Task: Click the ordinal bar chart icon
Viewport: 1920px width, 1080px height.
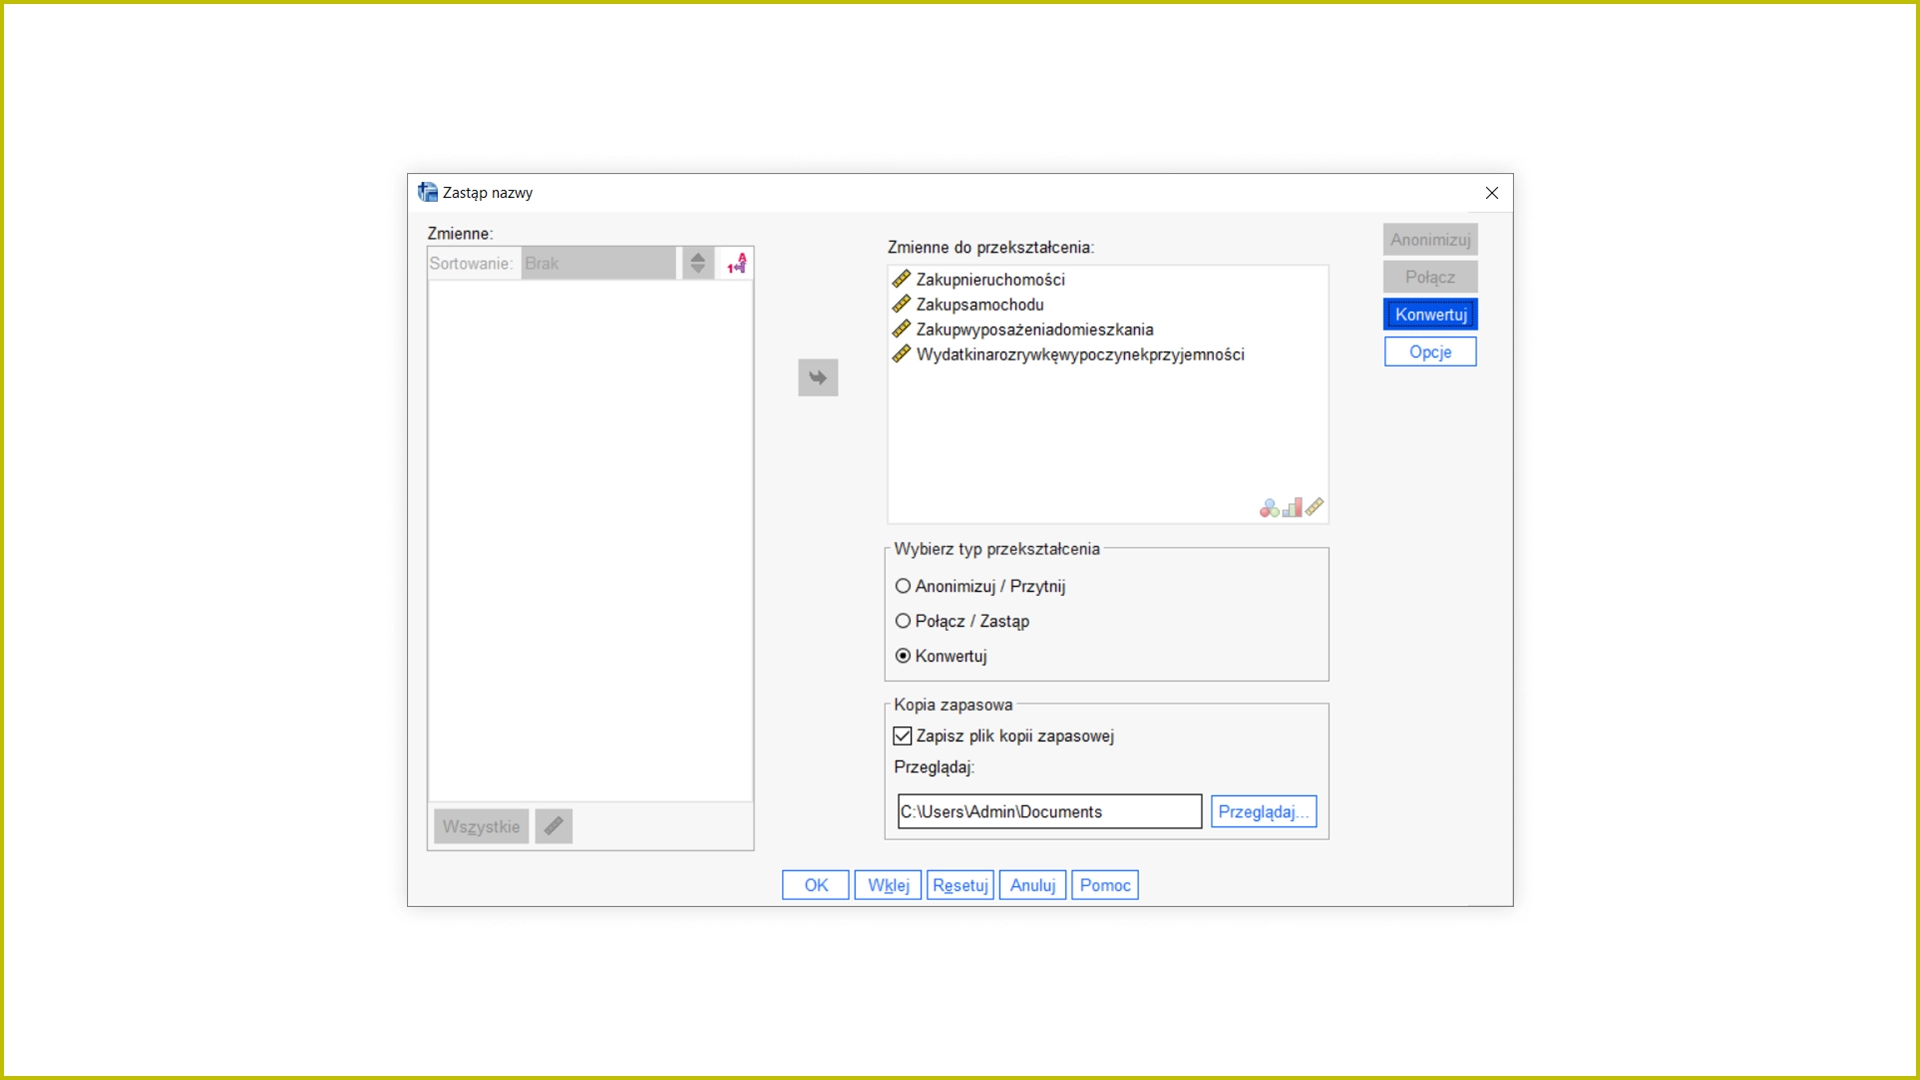Action: [1292, 508]
